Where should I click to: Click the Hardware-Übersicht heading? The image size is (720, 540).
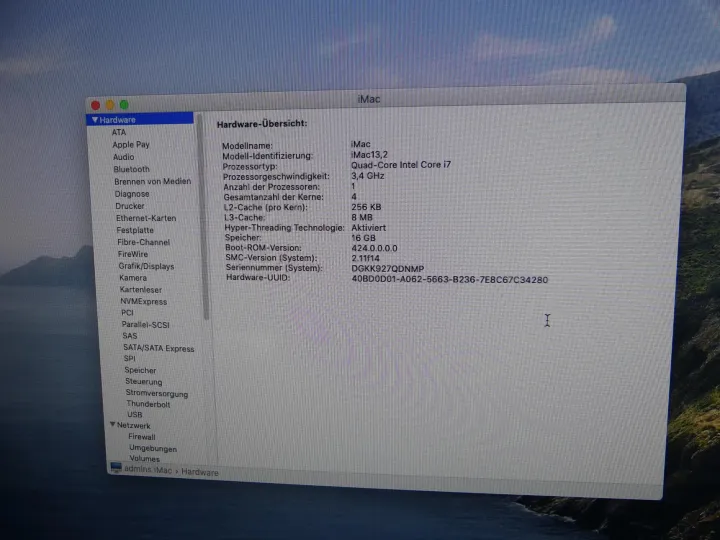[262, 124]
